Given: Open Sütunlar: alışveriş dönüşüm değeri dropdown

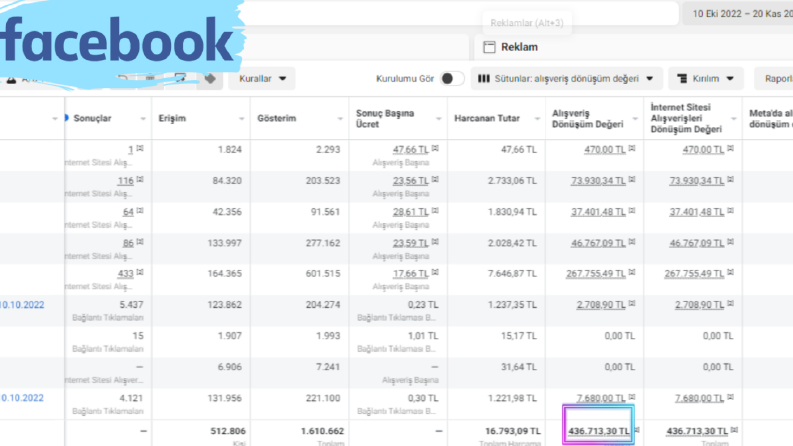Looking at the screenshot, I should pyautogui.click(x=566, y=78).
